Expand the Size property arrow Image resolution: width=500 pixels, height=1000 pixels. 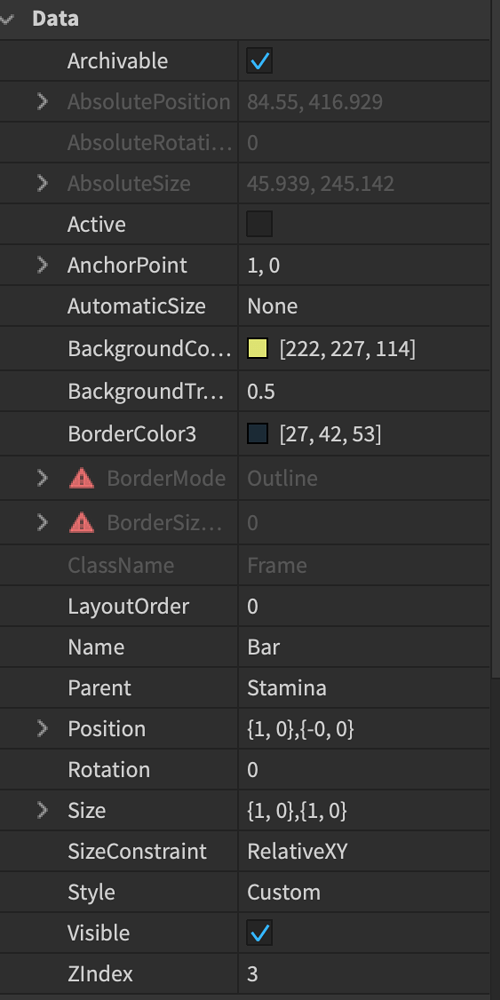(x=42, y=811)
